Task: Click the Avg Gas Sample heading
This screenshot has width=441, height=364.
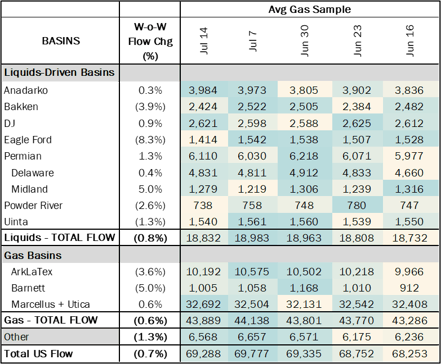Action: [x=310, y=9]
